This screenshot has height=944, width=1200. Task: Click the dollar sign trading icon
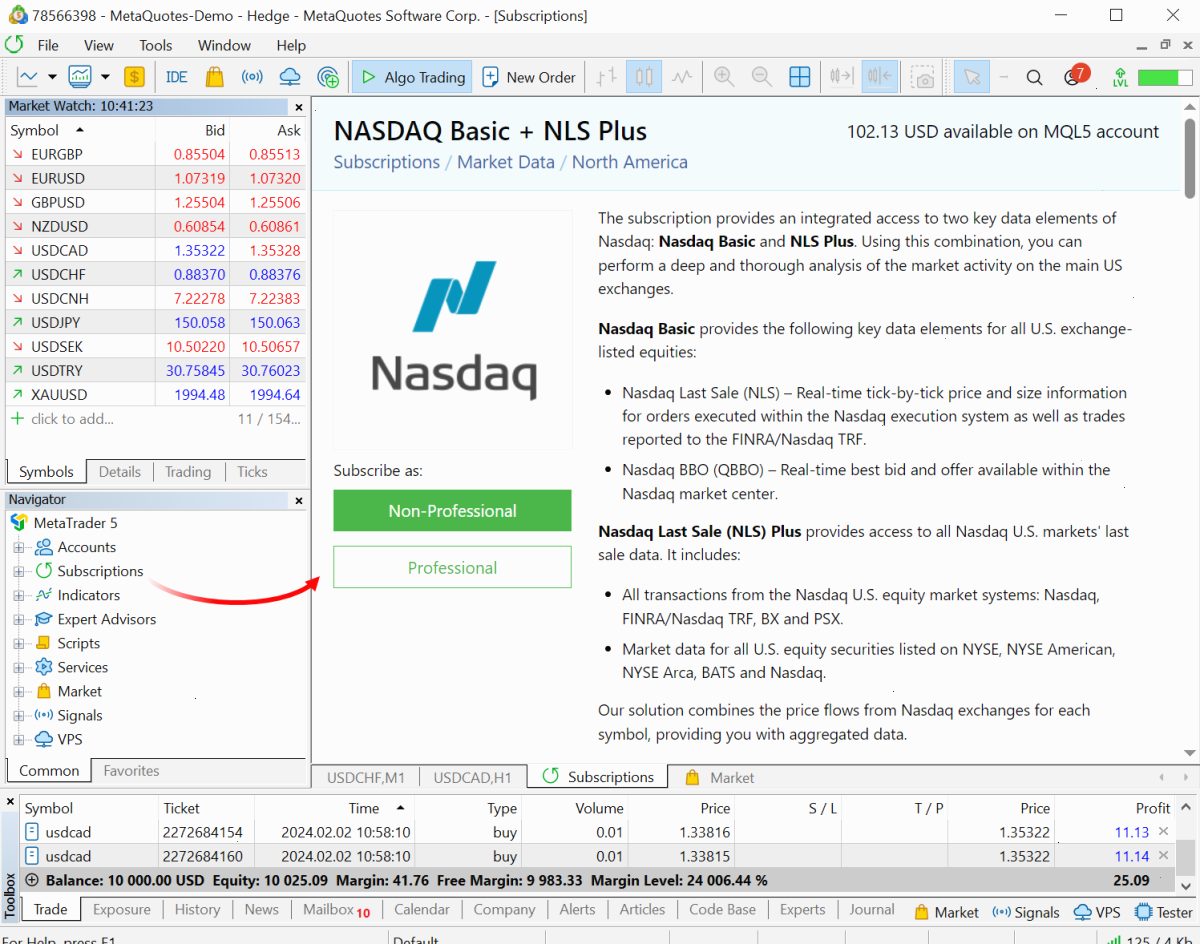(134, 77)
